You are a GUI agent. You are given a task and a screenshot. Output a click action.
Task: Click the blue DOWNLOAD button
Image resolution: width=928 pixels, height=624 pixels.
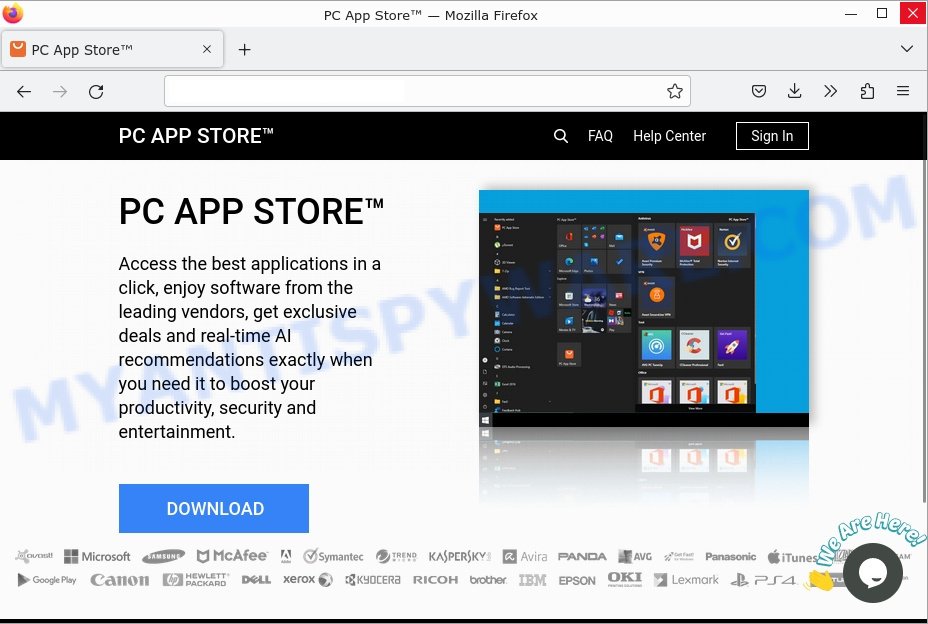click(x=214, y=509)
